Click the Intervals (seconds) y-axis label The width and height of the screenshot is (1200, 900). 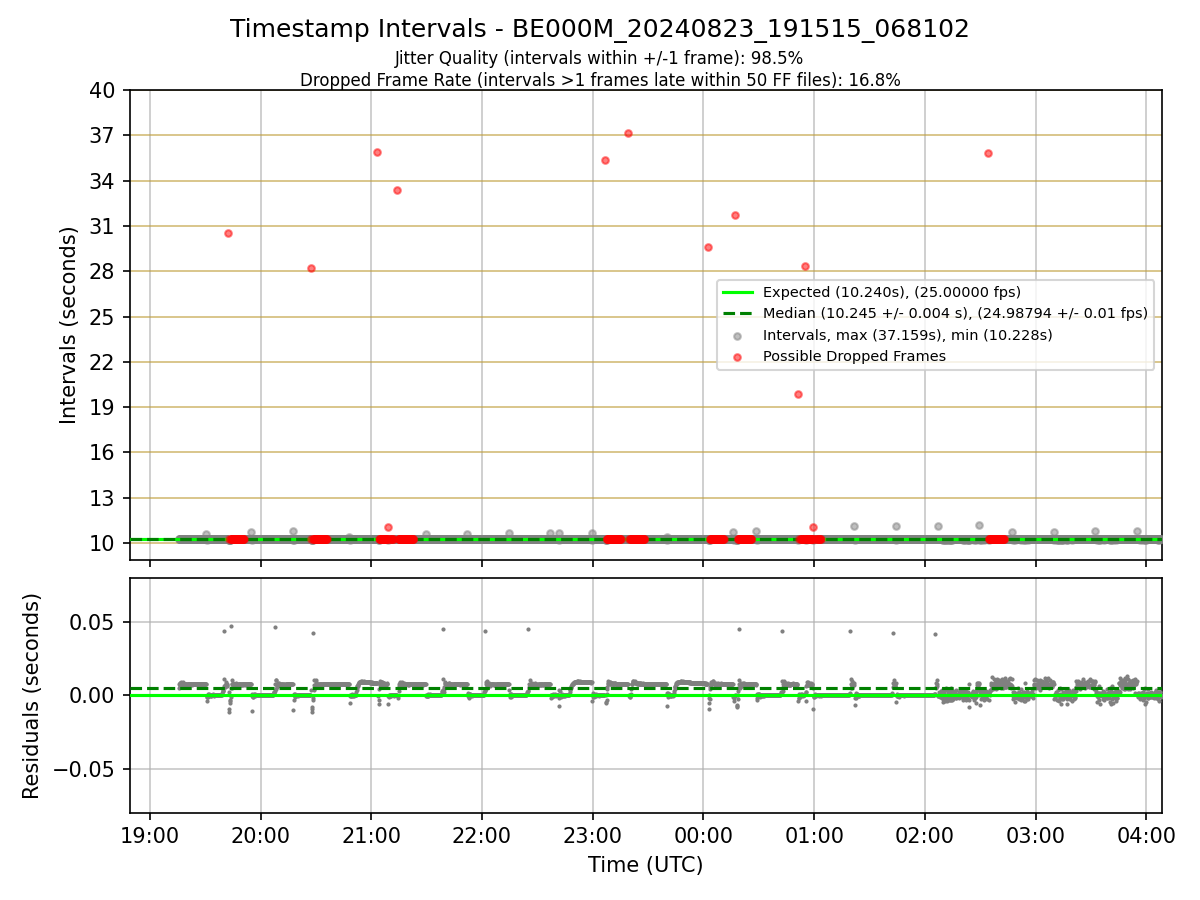[68, 325]
